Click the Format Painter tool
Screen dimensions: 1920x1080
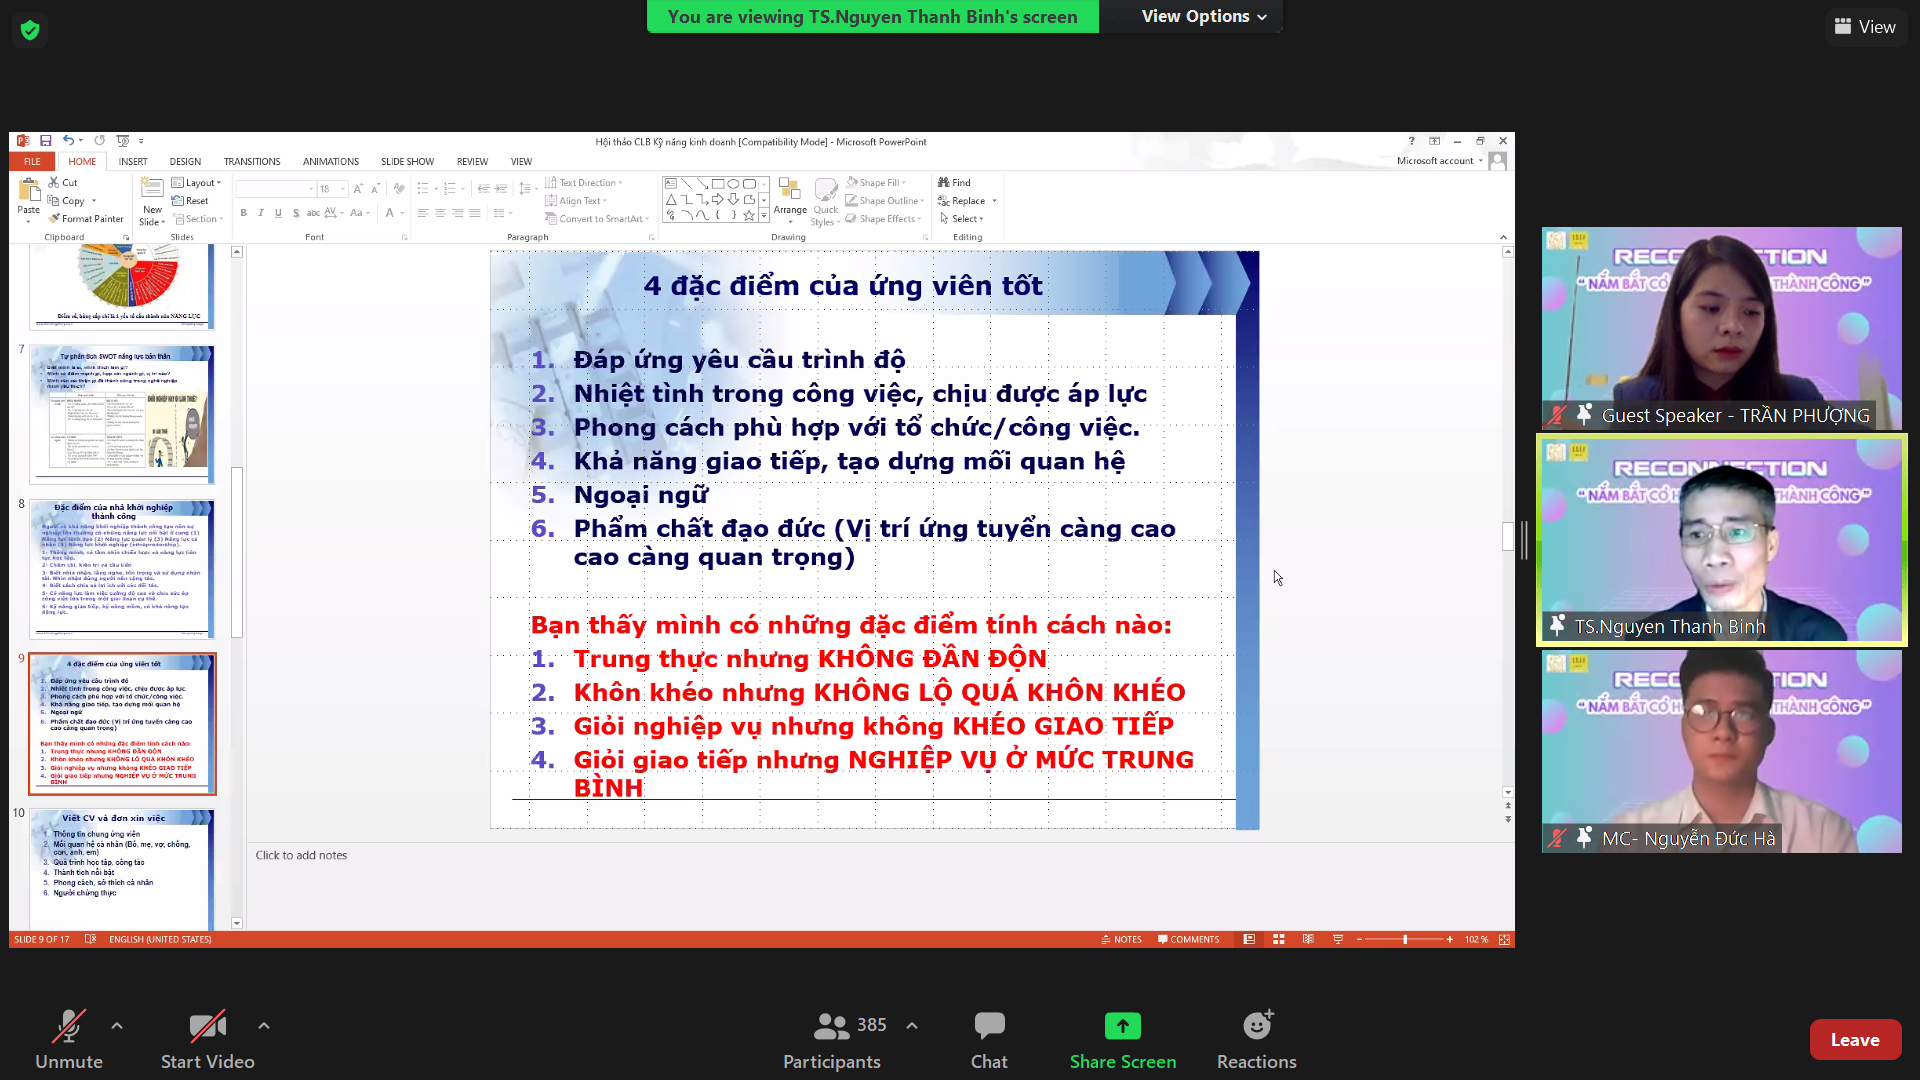pyautogui.click(x=86, y=219)
